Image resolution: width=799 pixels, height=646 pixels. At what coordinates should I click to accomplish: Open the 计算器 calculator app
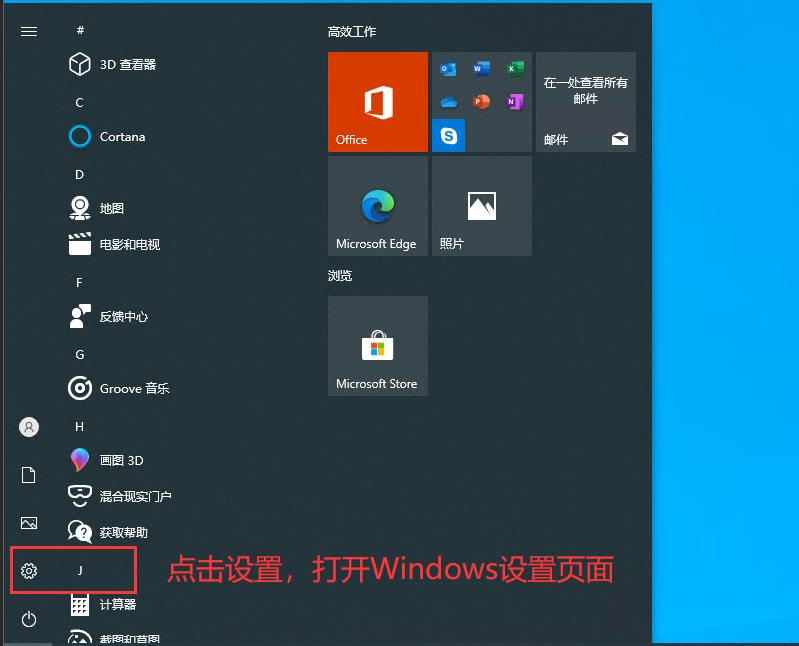102,605
